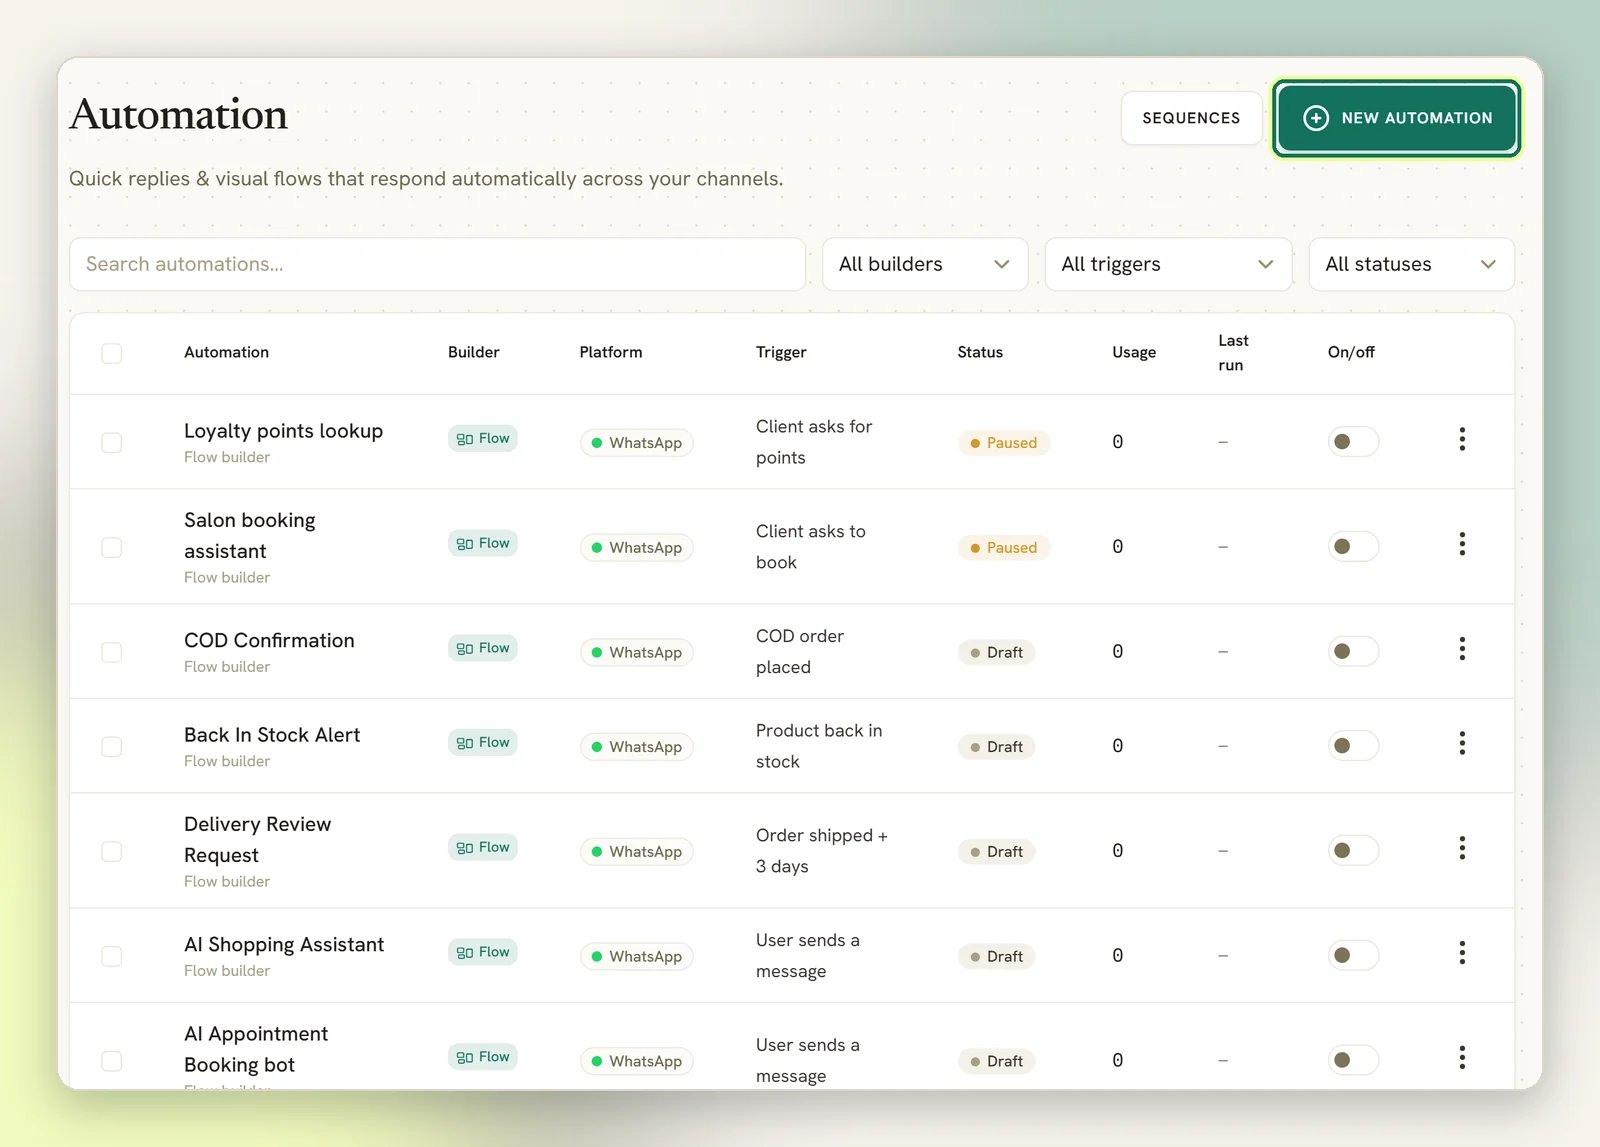Click the Status column header
1600x1147 pixels.
click(x=980, y=352)
